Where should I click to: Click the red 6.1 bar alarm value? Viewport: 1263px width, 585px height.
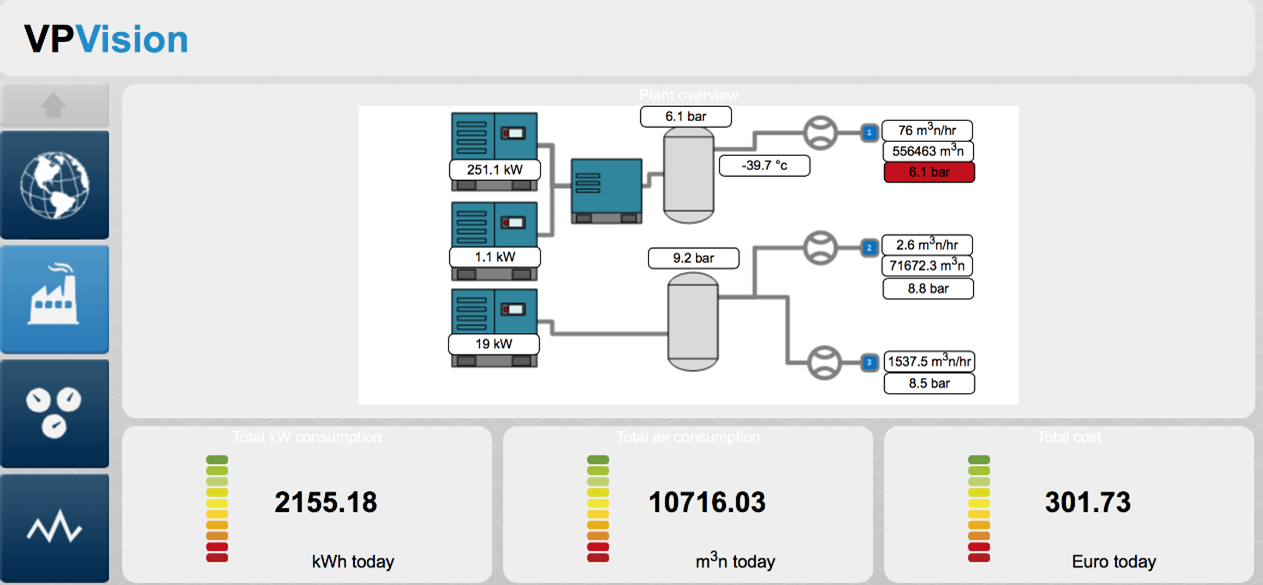click(928, 172)
